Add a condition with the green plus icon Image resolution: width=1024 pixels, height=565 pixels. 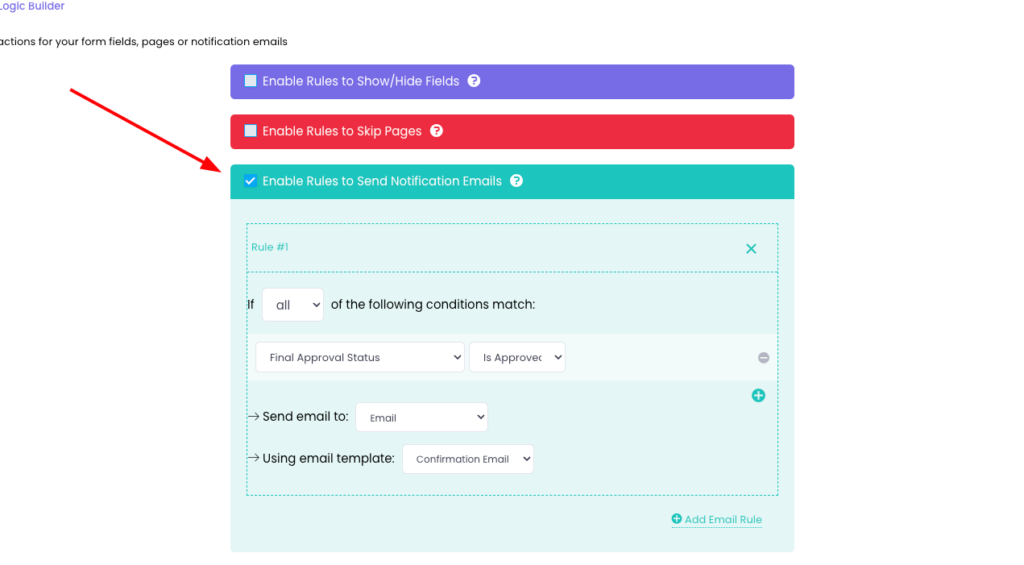[x=758, y=395]
